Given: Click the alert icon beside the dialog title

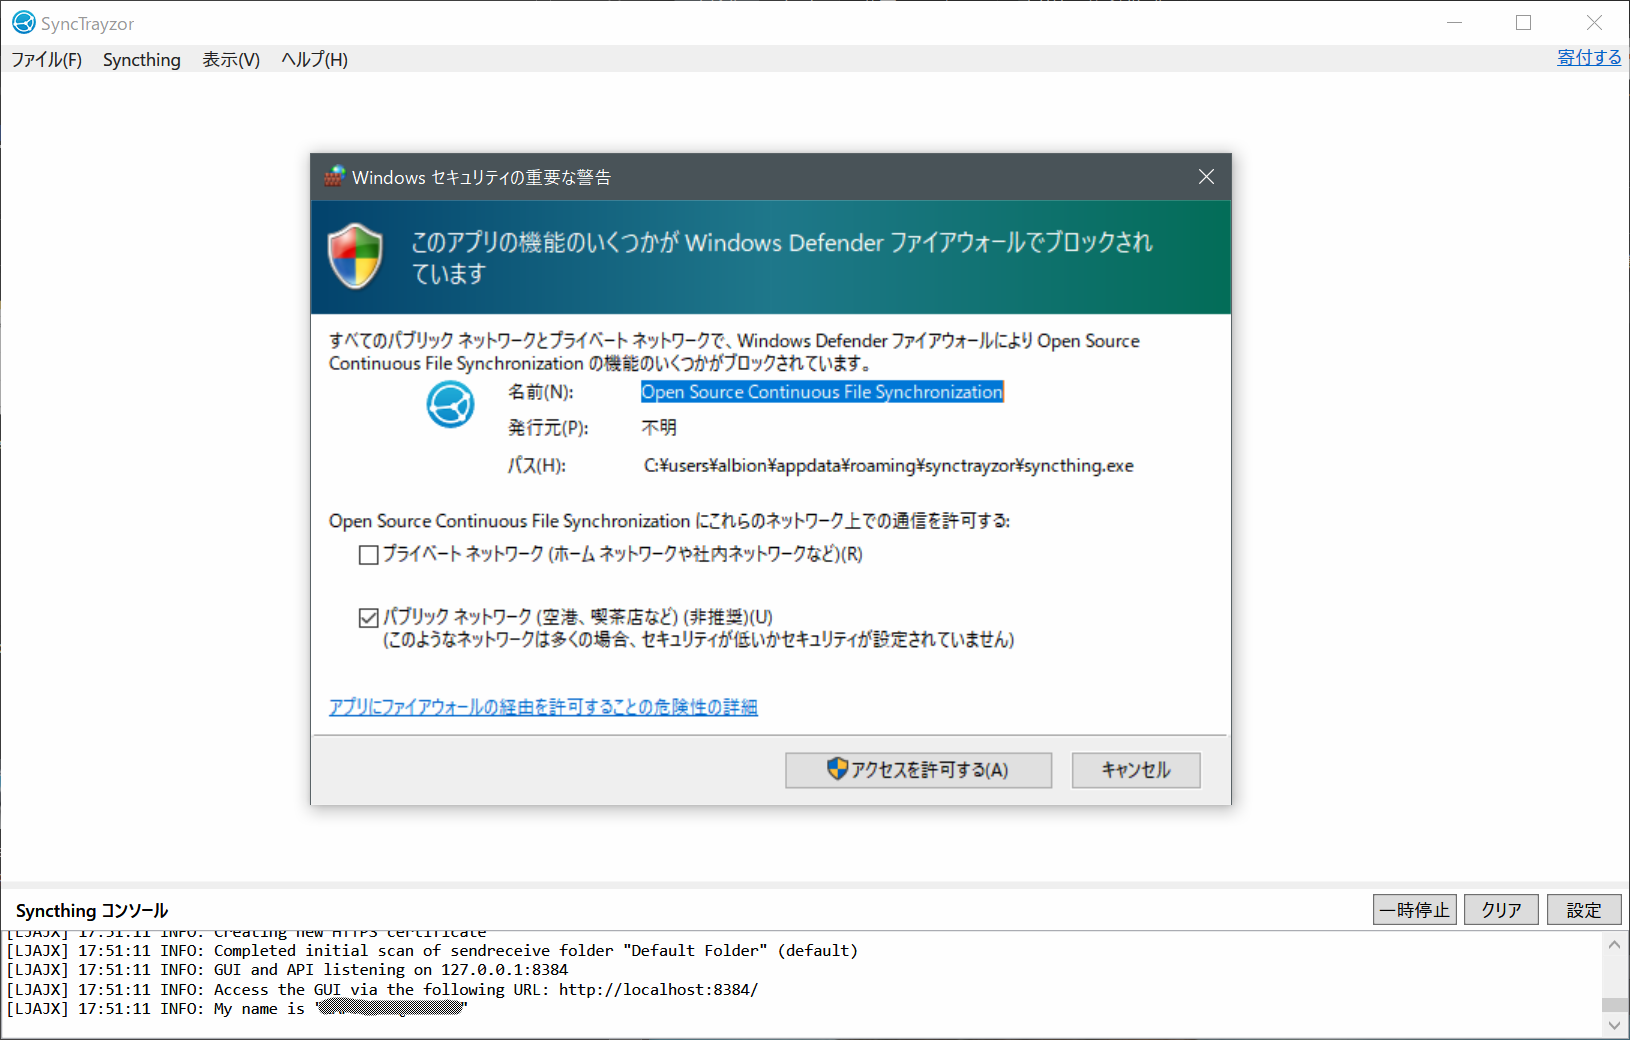Looking at the screenshot, I should [333, 177].
